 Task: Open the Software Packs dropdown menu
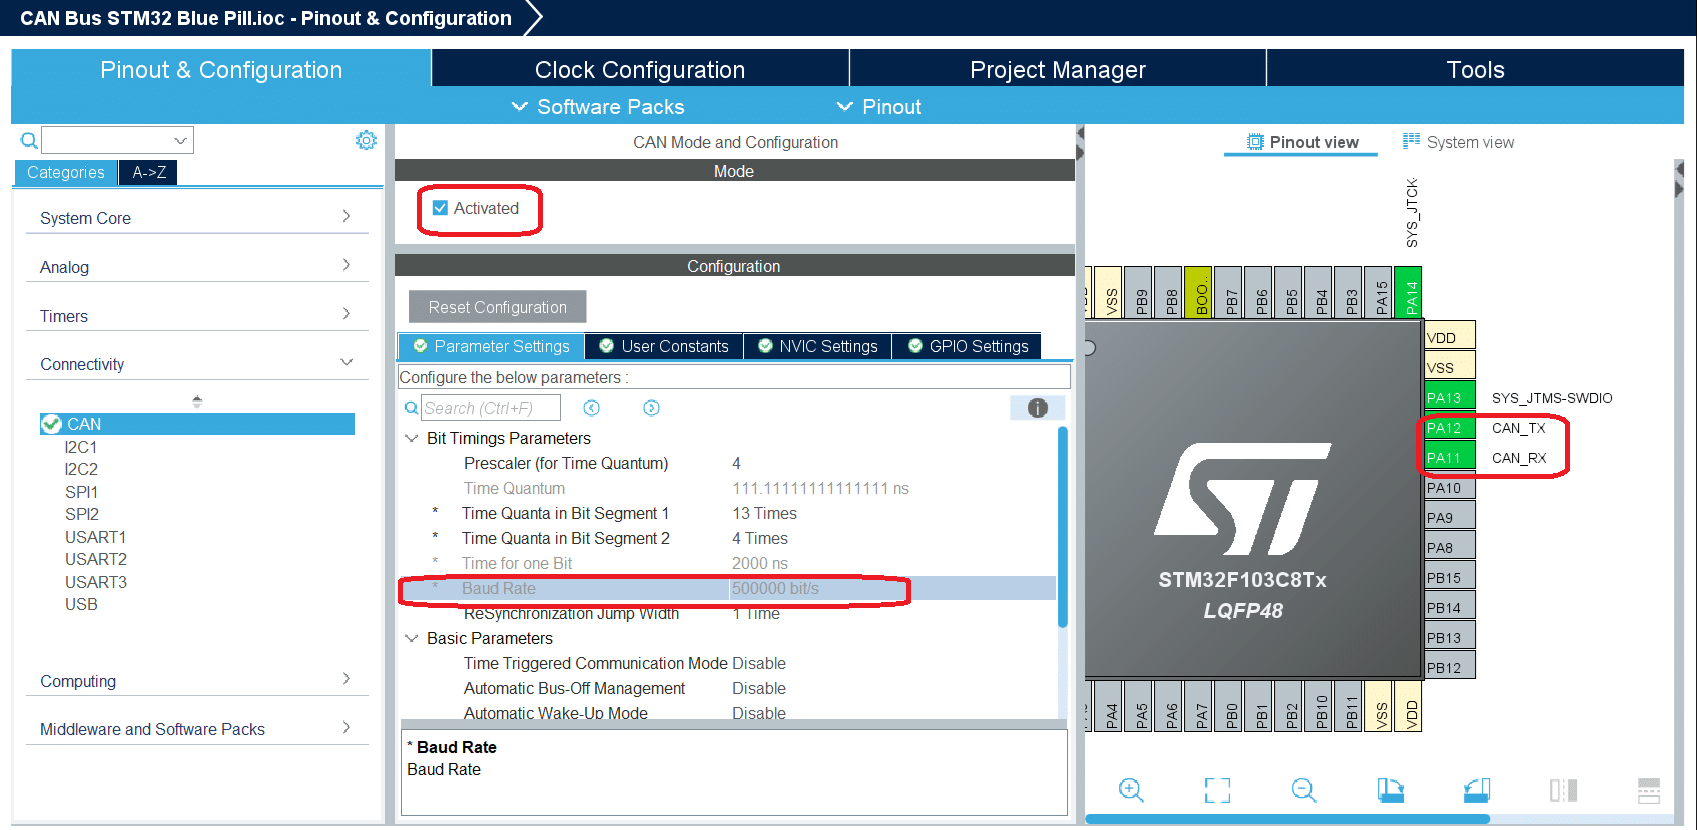tap(598, 106)
